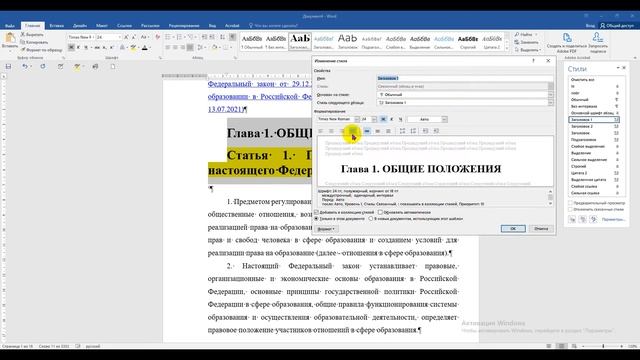Viewport: 640px width, 360px height.
Task: Open the File (Файл) tab
Action: pyautogui.click(x=10, y=25)
